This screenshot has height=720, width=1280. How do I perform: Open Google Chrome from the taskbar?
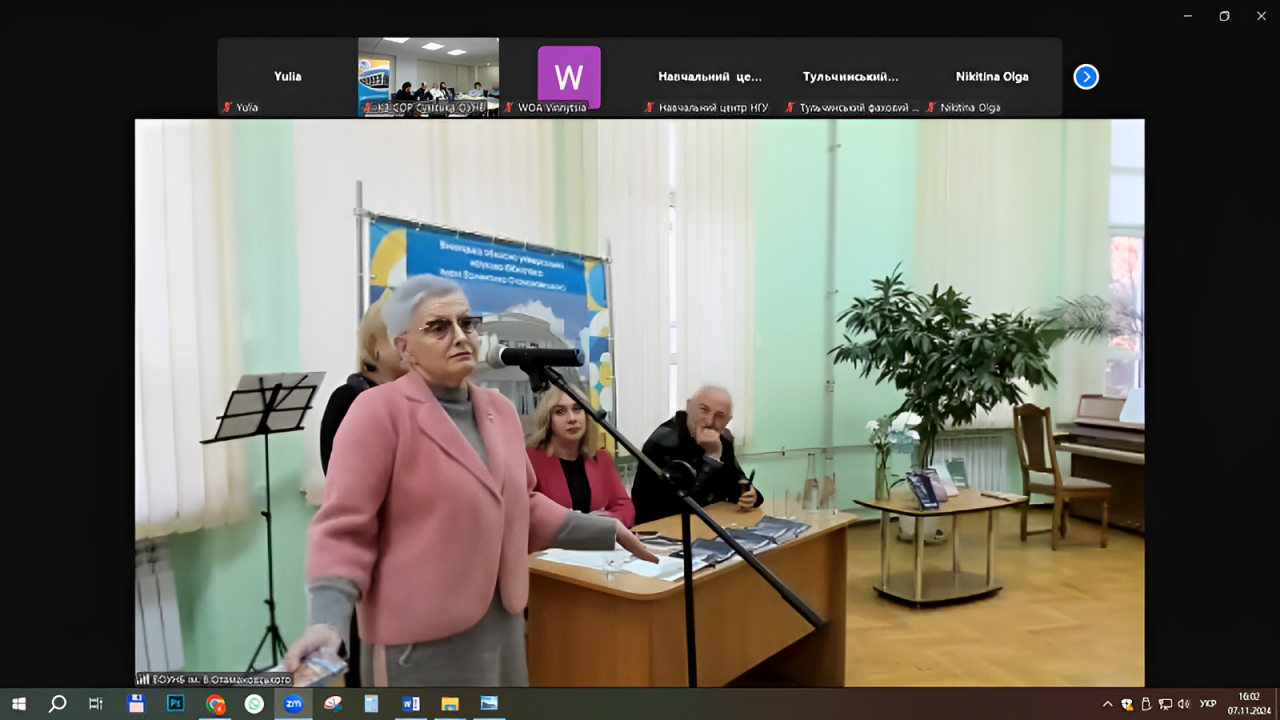215,703
